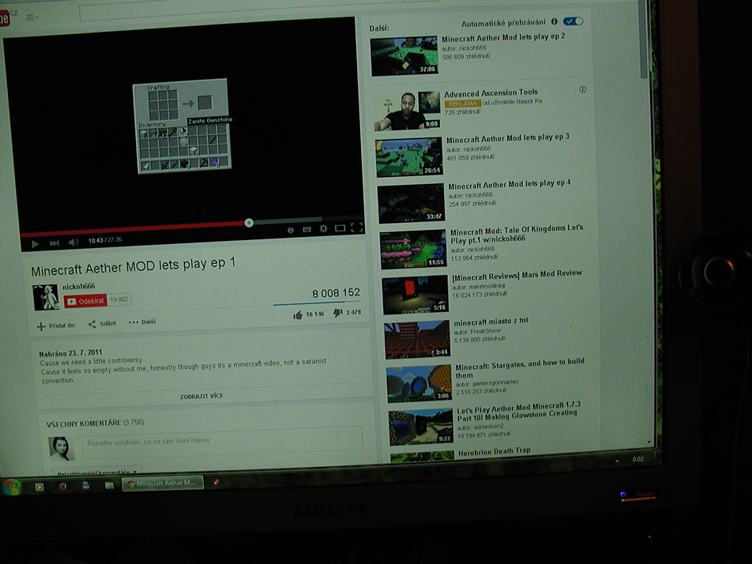
Task: Toggle subtitles icon in player controls
Action: click(306, 229)
